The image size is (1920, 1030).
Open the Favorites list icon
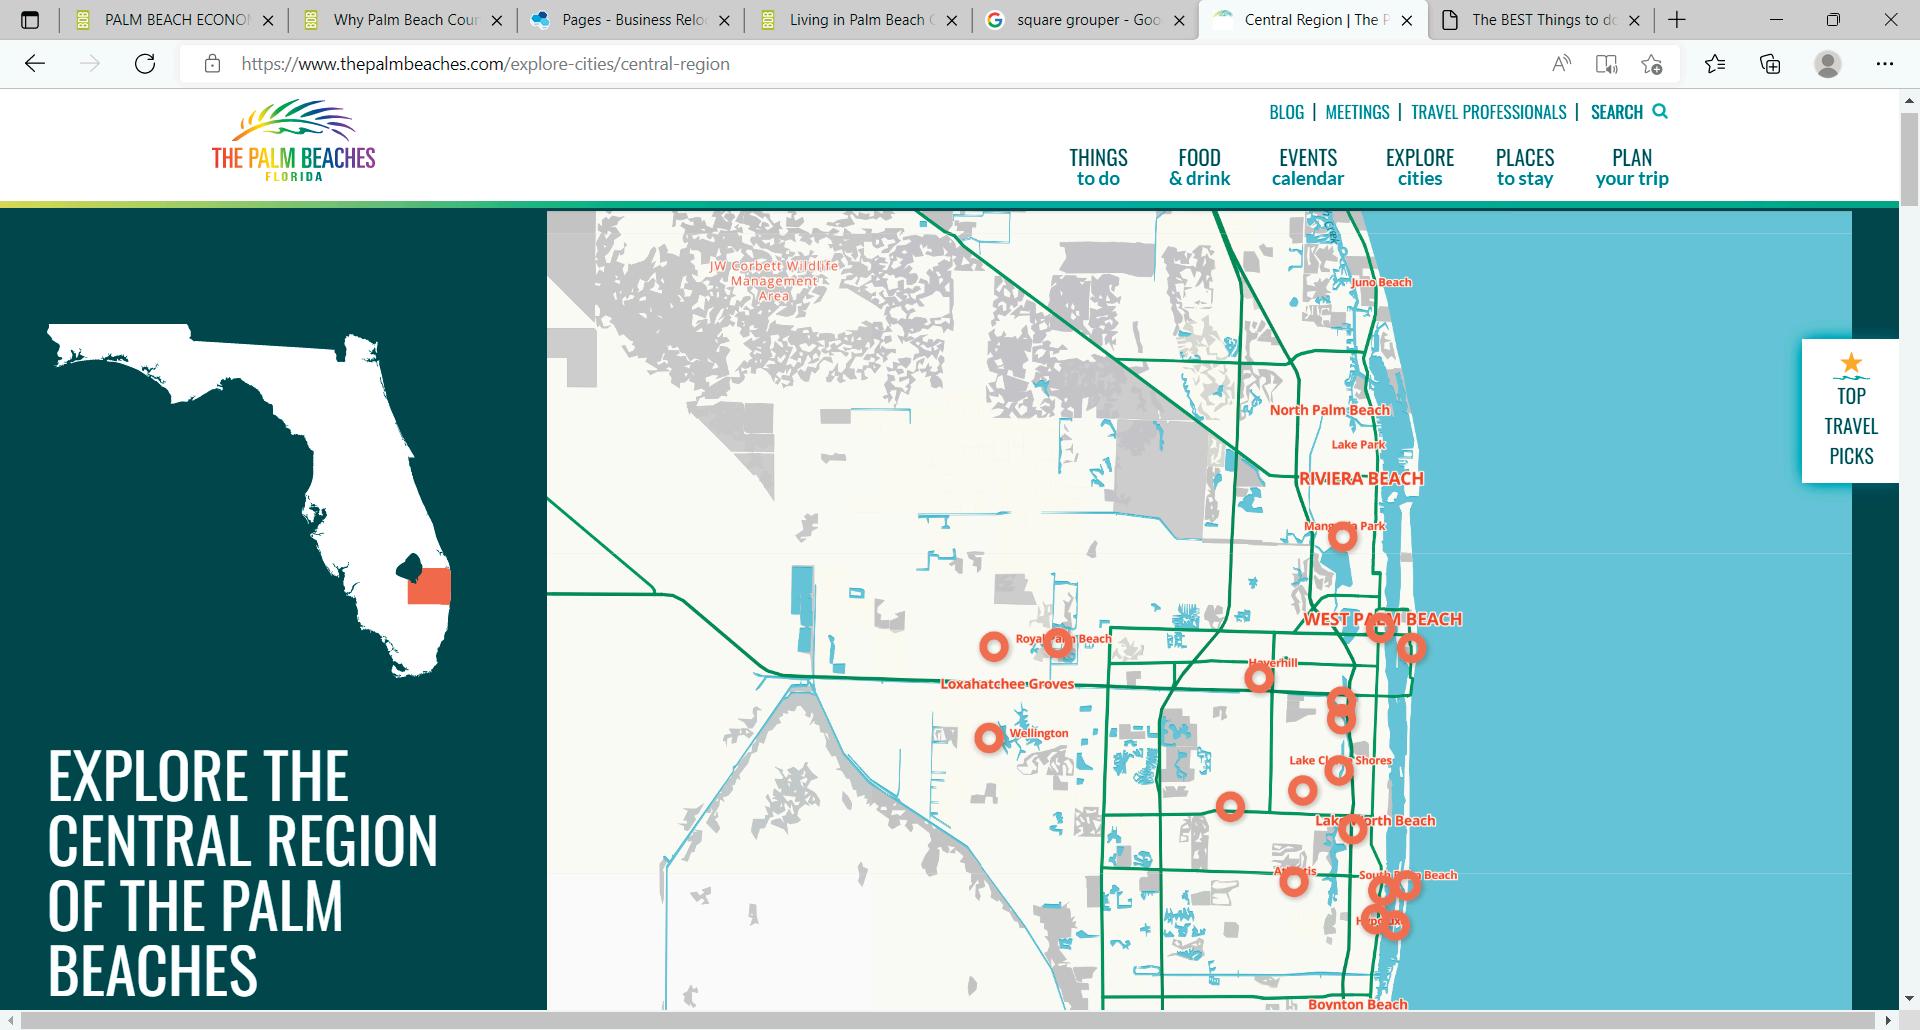click(x=1715, y=64)
